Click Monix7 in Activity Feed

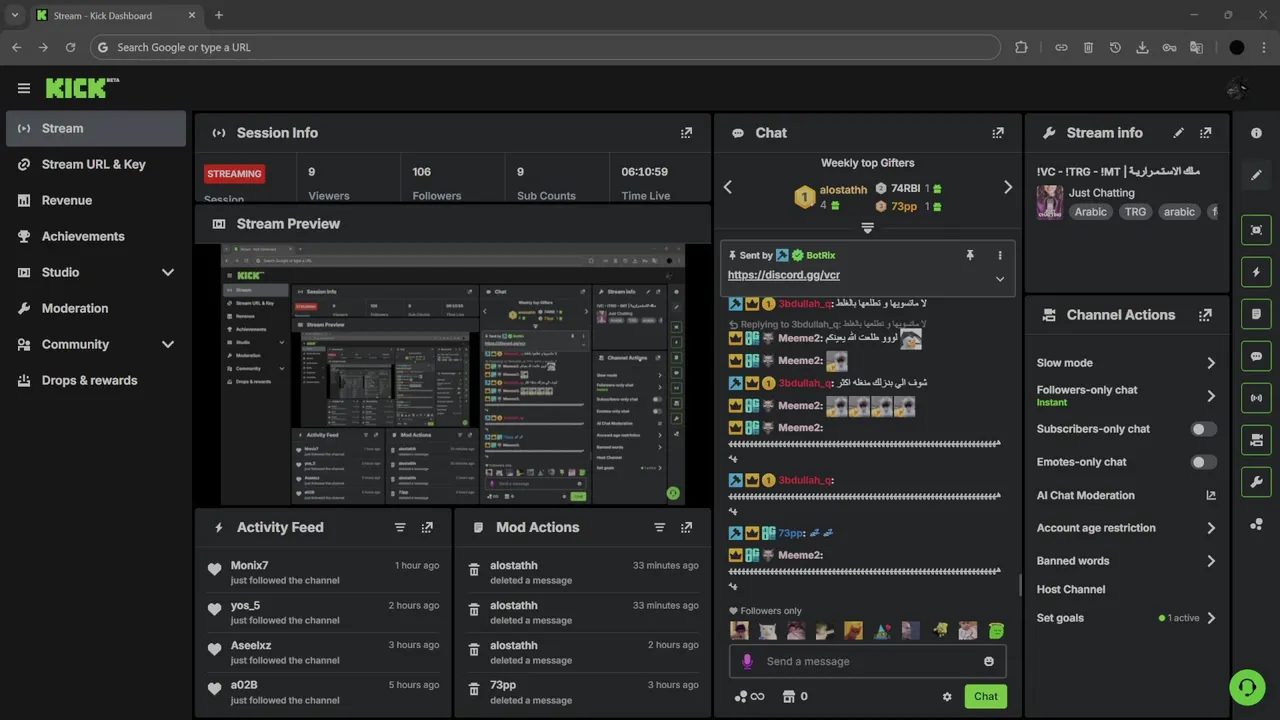[x=250, y=566]
